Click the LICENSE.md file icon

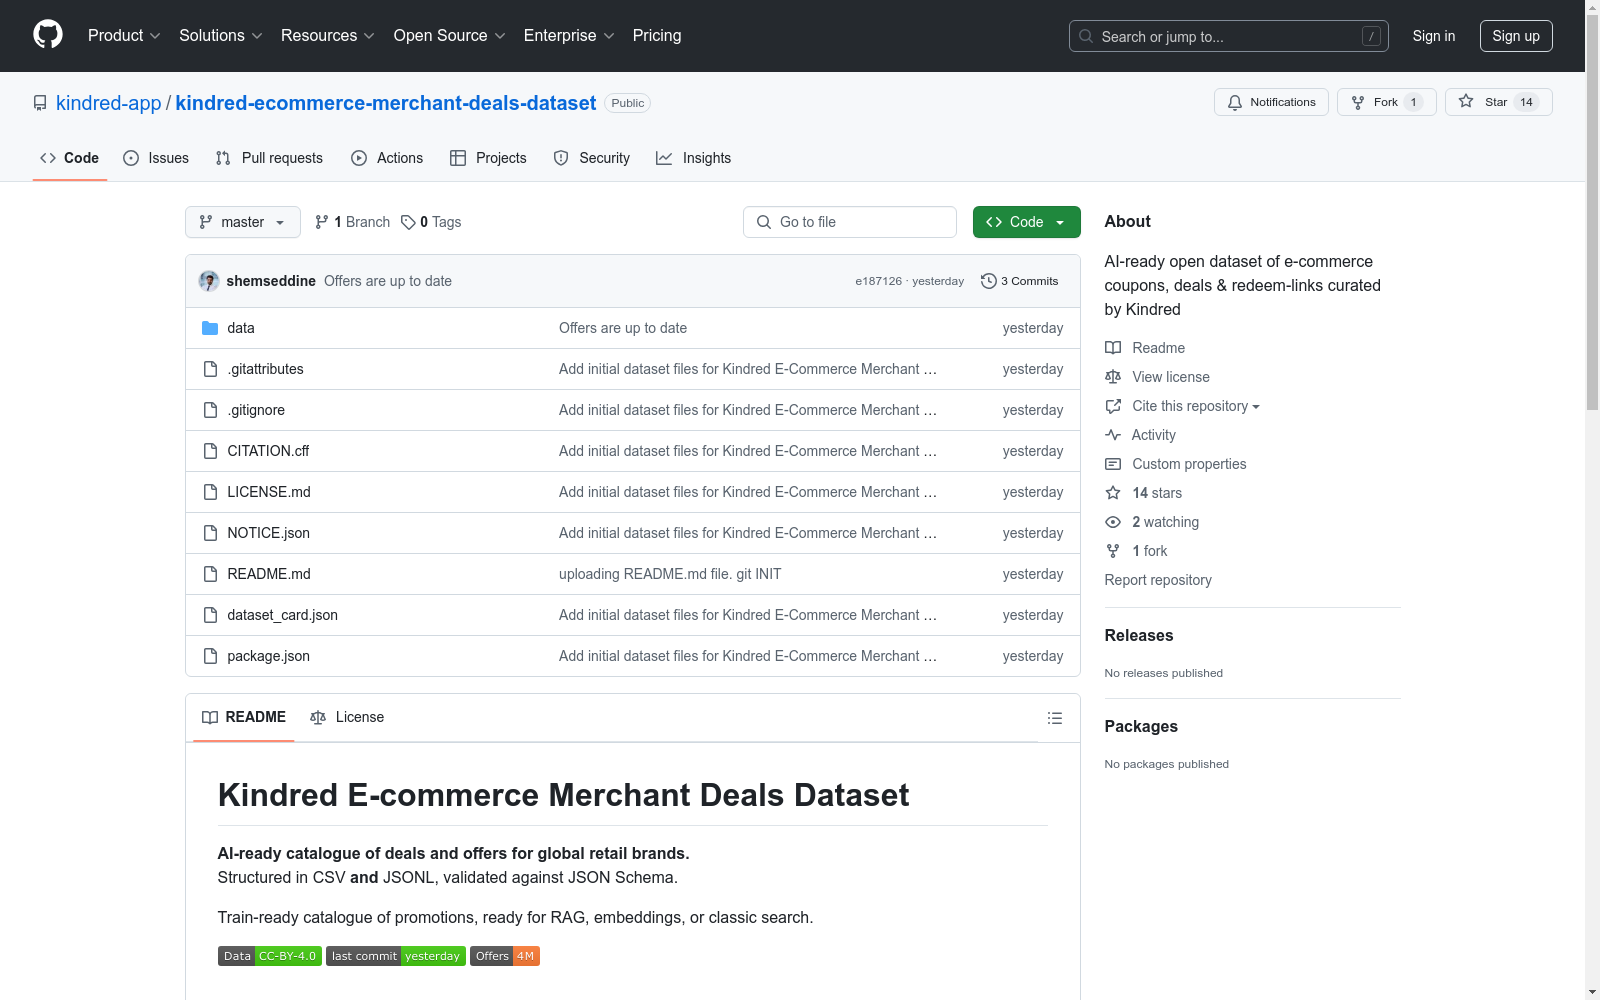pyautogui.click(x=210, y=492)
